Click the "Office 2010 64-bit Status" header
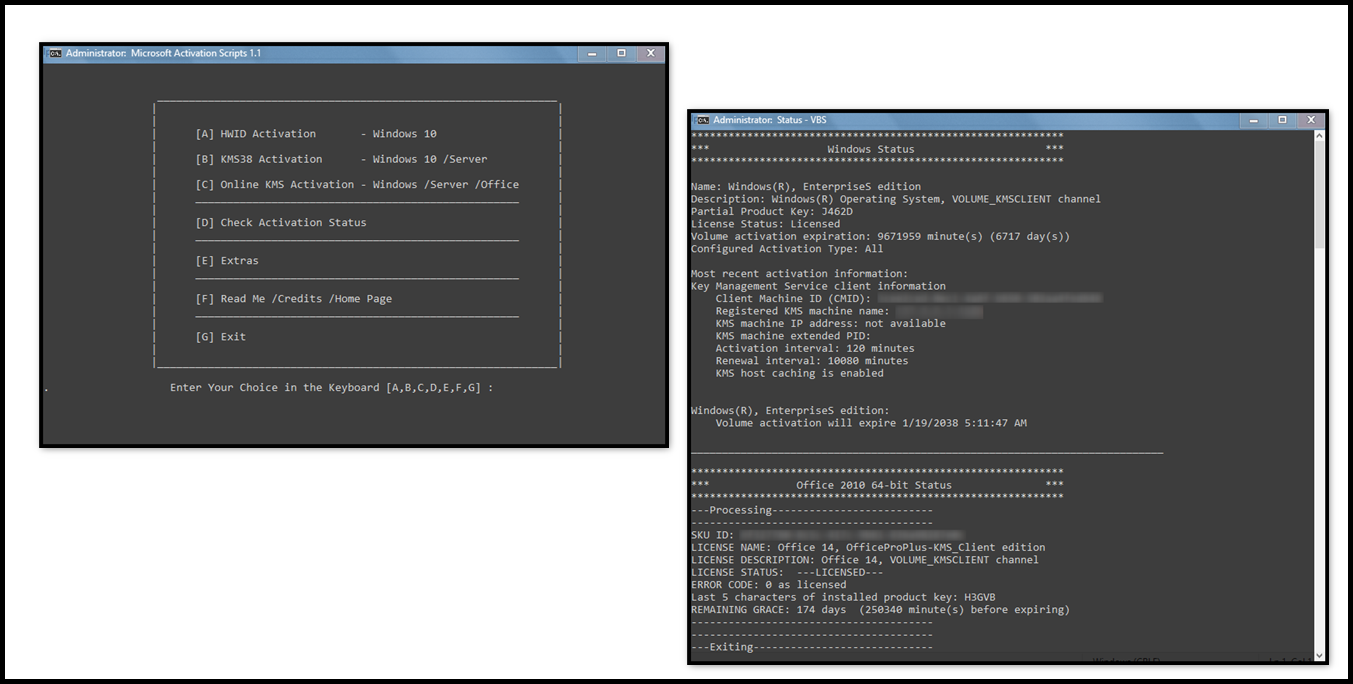This screenshot has width=1353, height=684. (x=874, y=485)
